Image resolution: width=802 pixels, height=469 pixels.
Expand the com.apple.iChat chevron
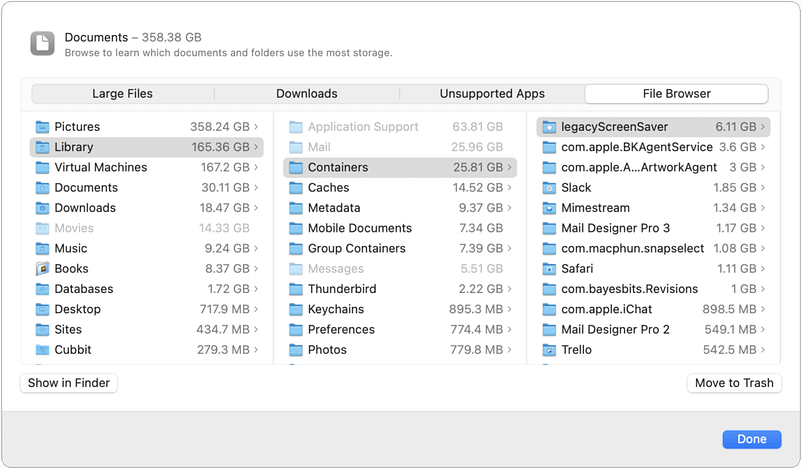pos(763,310)
